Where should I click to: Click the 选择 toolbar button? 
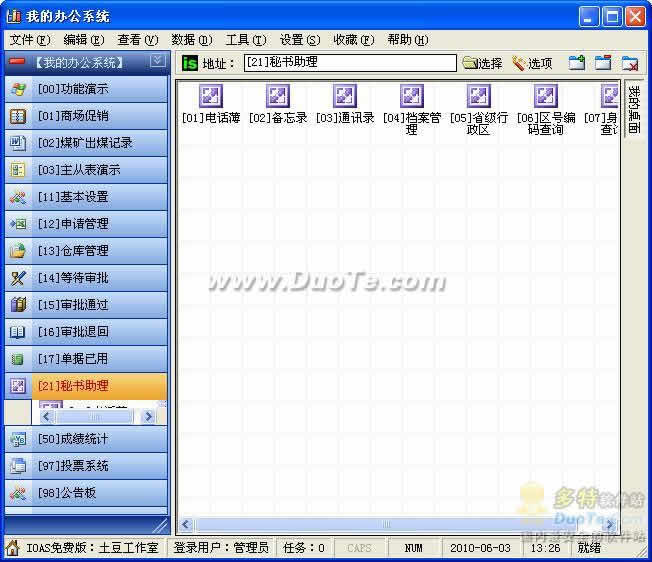[482, 63]
